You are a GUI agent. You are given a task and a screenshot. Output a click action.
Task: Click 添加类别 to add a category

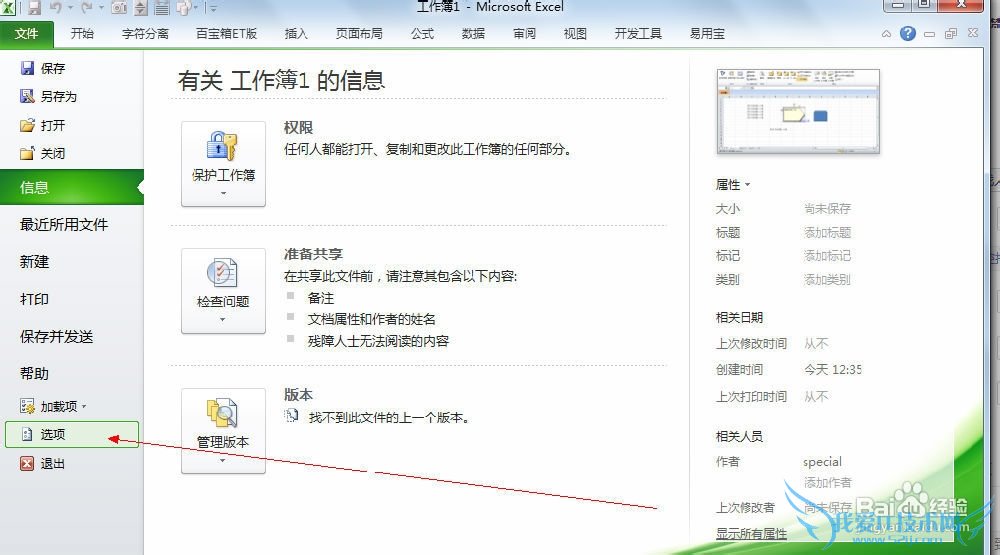[827, 279]
